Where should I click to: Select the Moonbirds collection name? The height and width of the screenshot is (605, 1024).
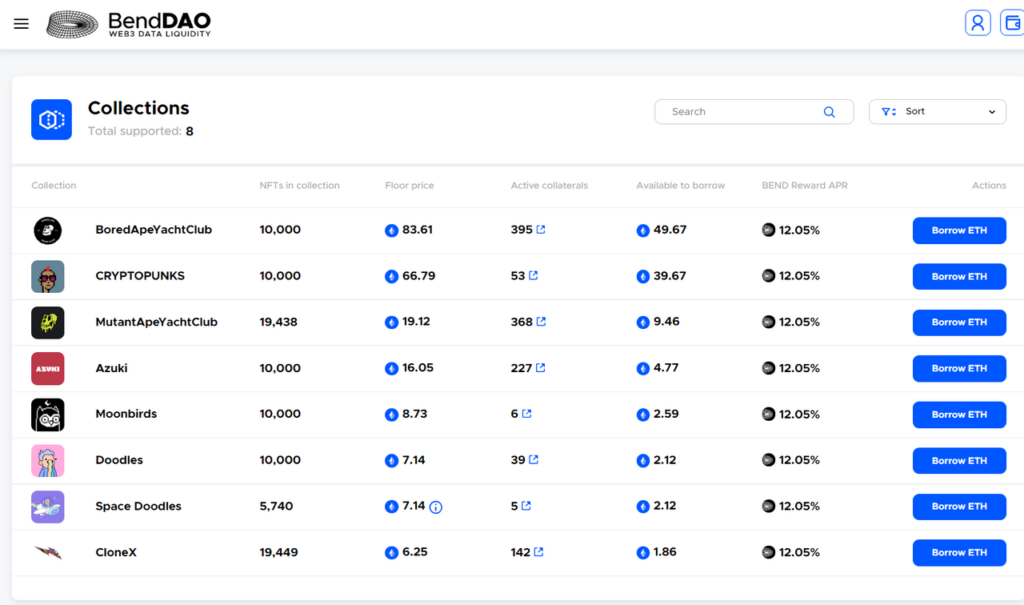126,414
